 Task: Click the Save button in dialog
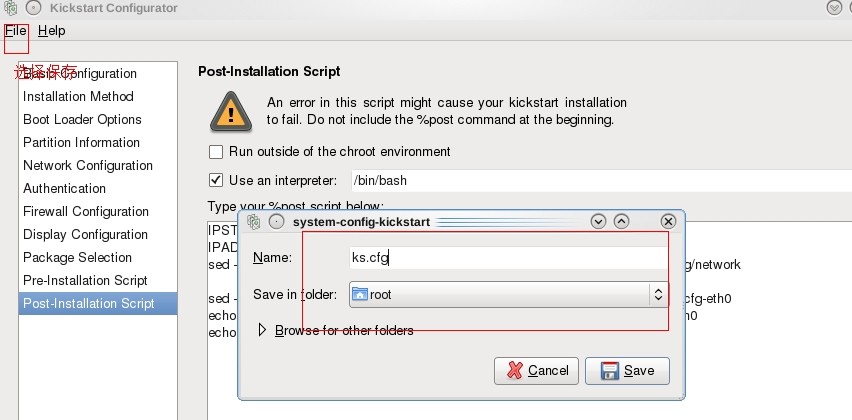(627, 371)
